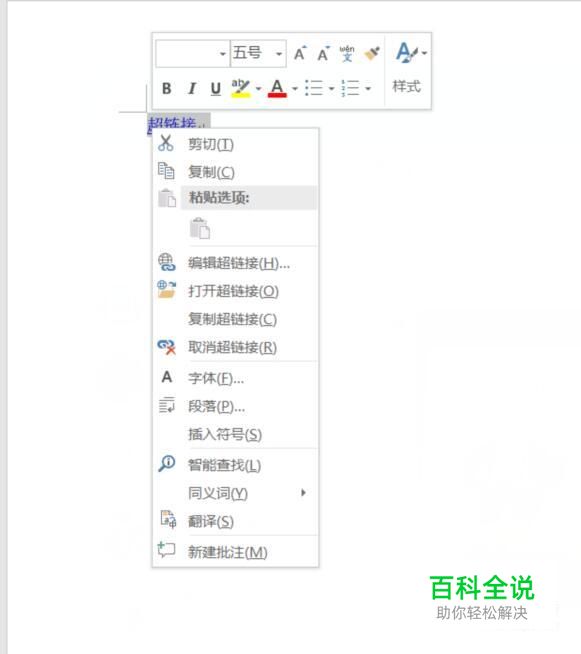
Task: Click the new comment bubble icon
Action: pos(166,550)
